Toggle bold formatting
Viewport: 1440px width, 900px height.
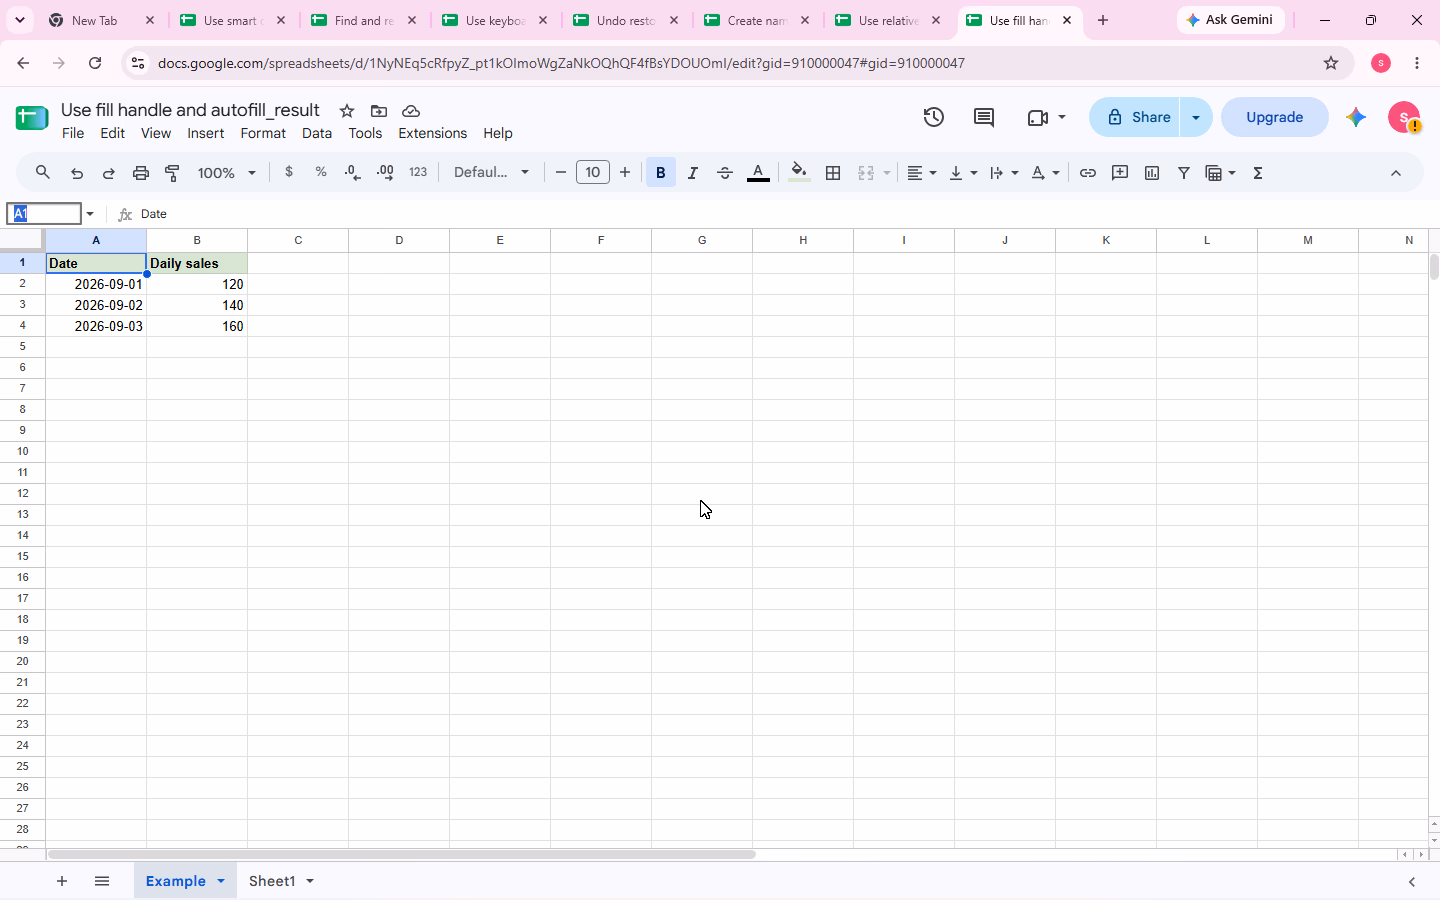click(x=661, y=173)
